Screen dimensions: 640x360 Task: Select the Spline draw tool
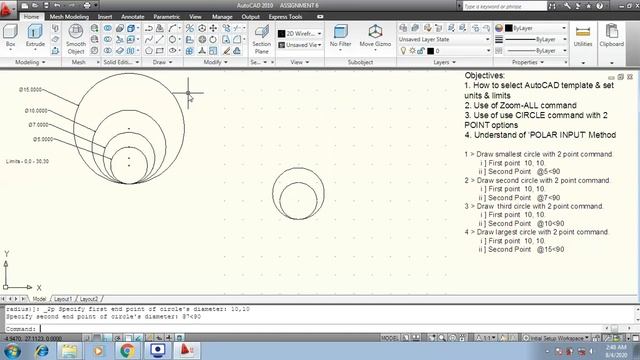click(149, 39)
